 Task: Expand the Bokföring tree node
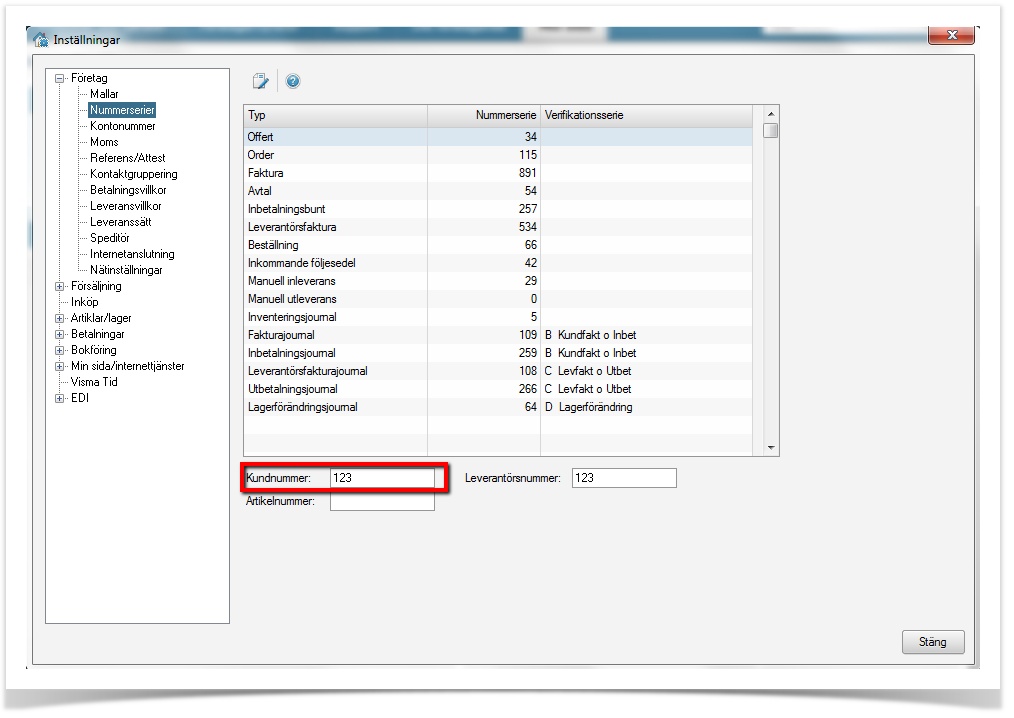[x=60, y=350]
